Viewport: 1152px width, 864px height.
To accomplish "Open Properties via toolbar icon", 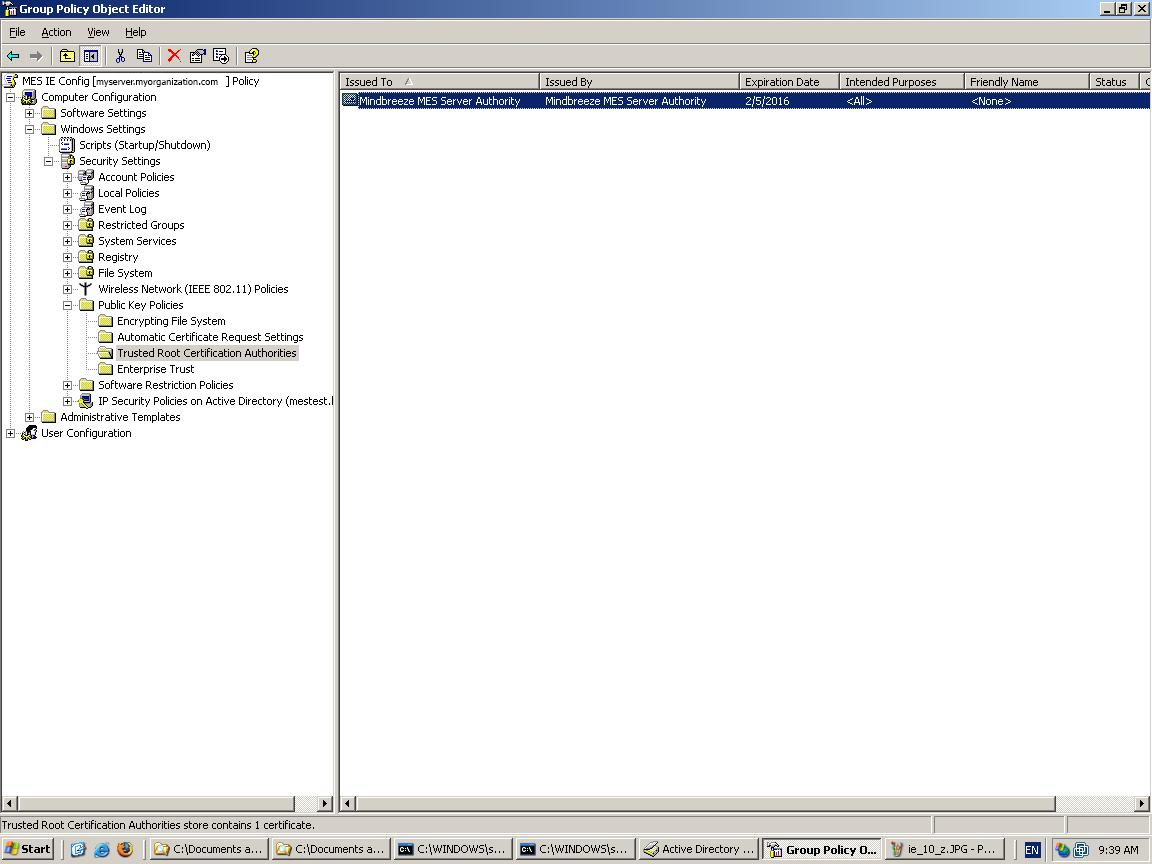I will [x=197, y=56].
